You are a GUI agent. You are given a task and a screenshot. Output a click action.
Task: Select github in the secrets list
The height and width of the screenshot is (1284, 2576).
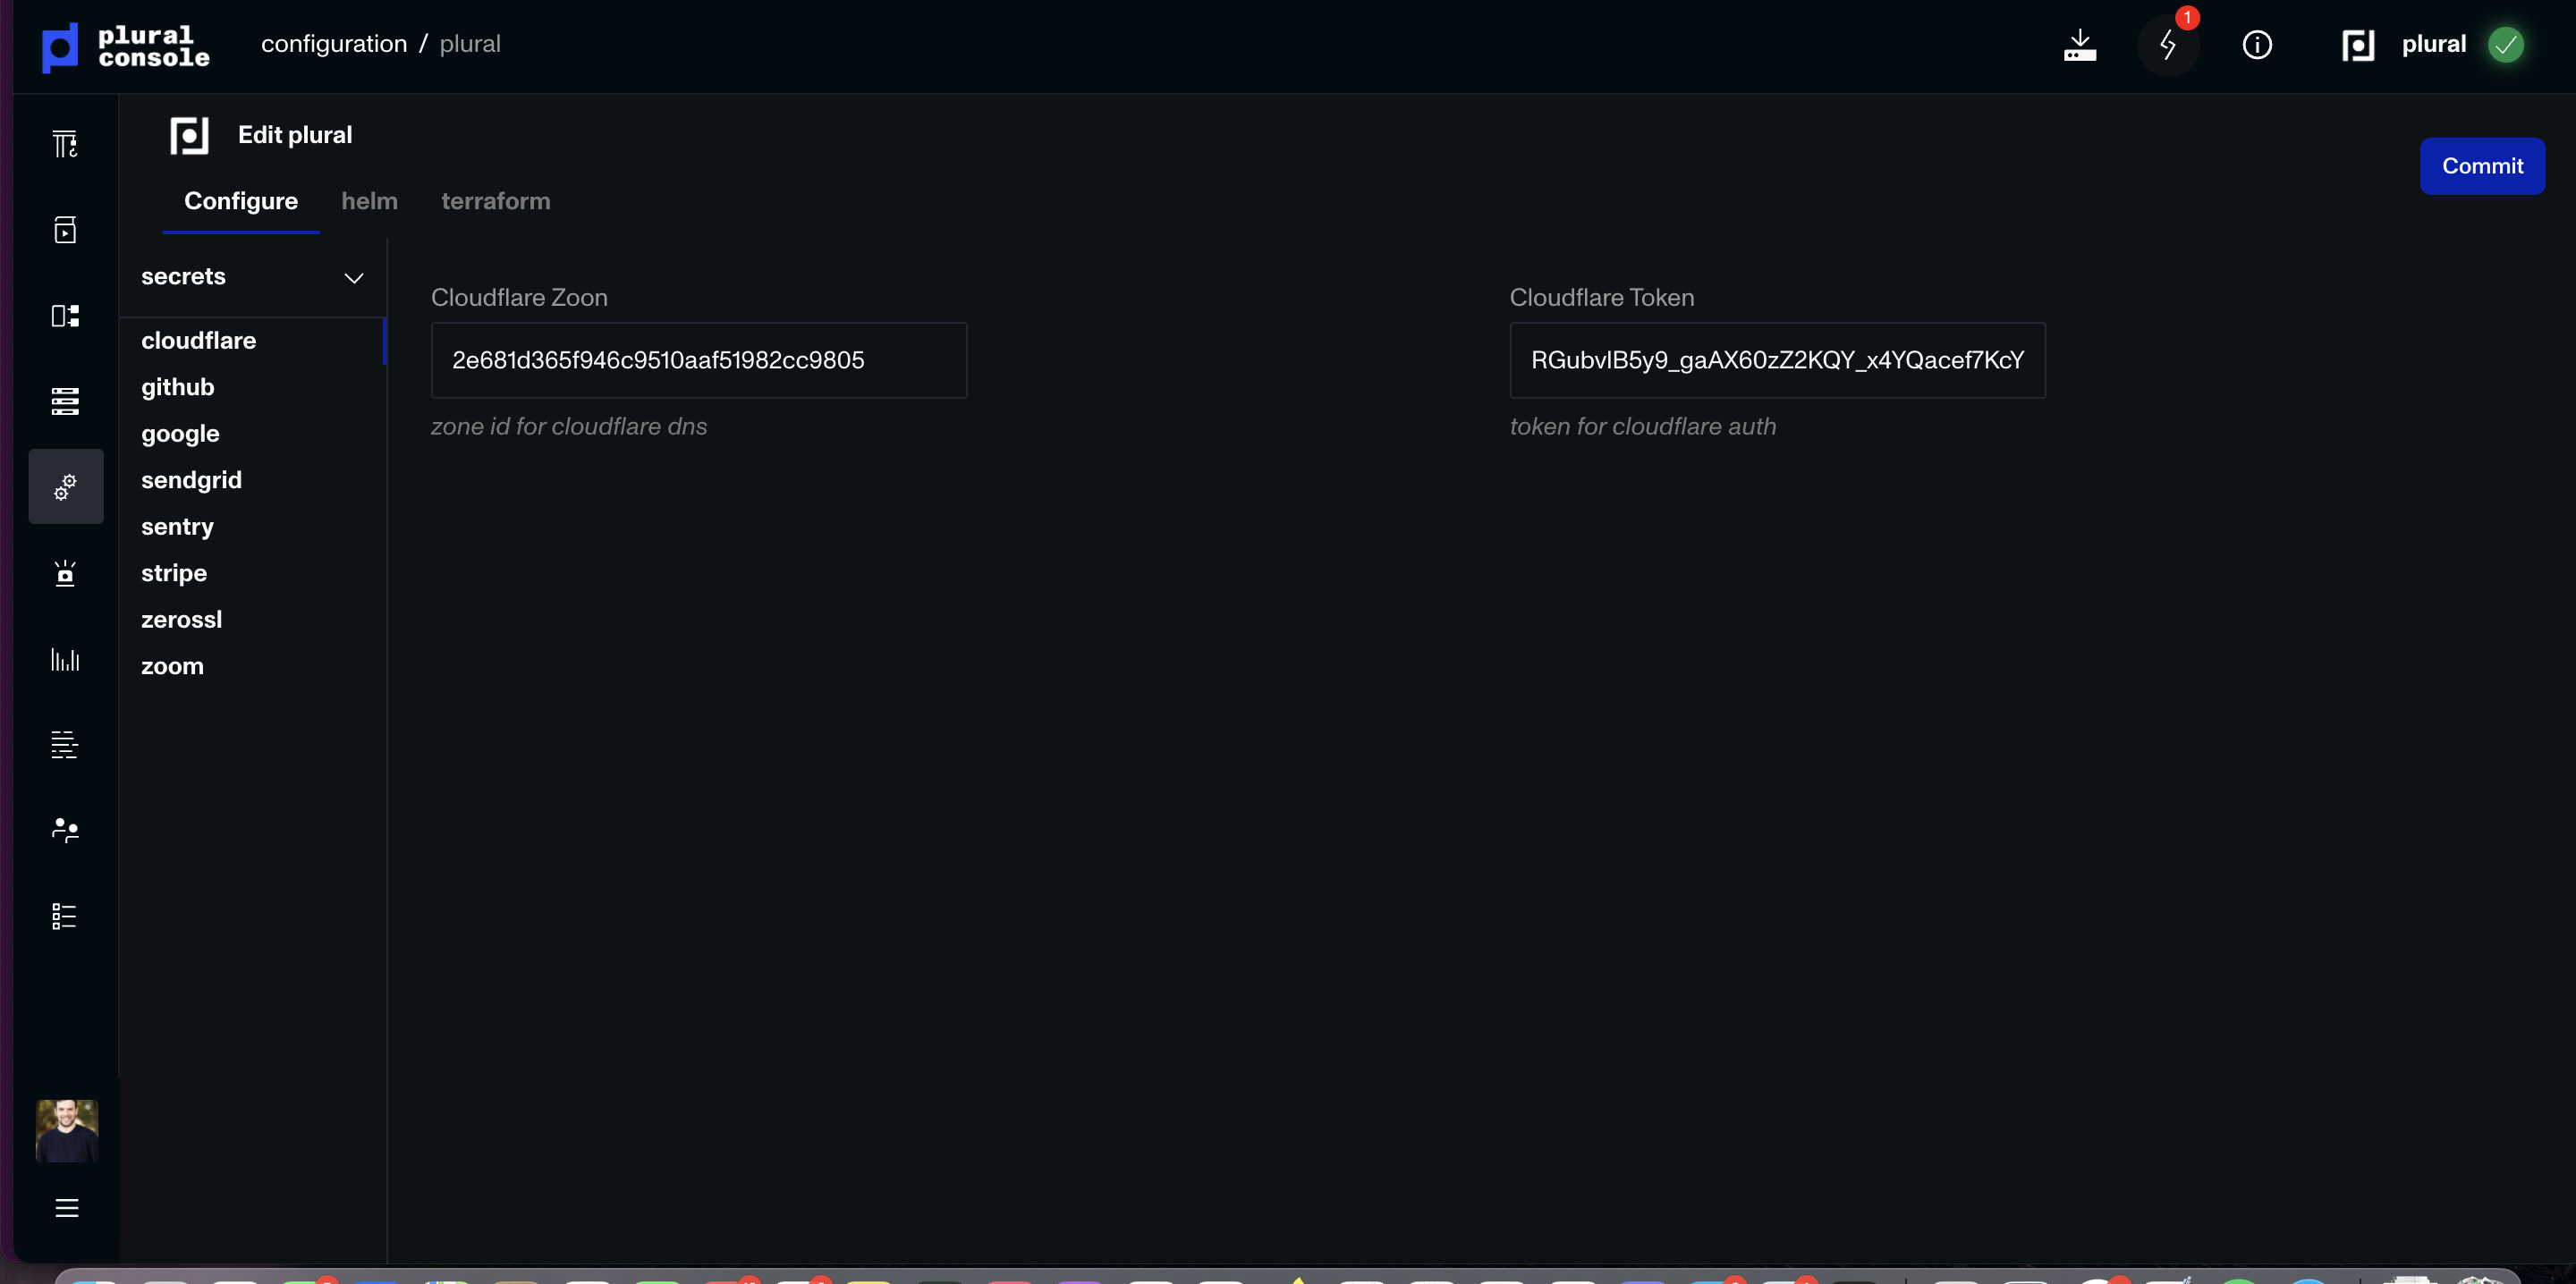(x=177, y=387)
